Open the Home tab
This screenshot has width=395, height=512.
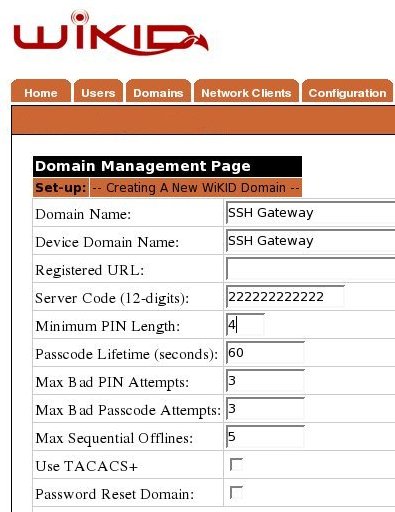41,91
